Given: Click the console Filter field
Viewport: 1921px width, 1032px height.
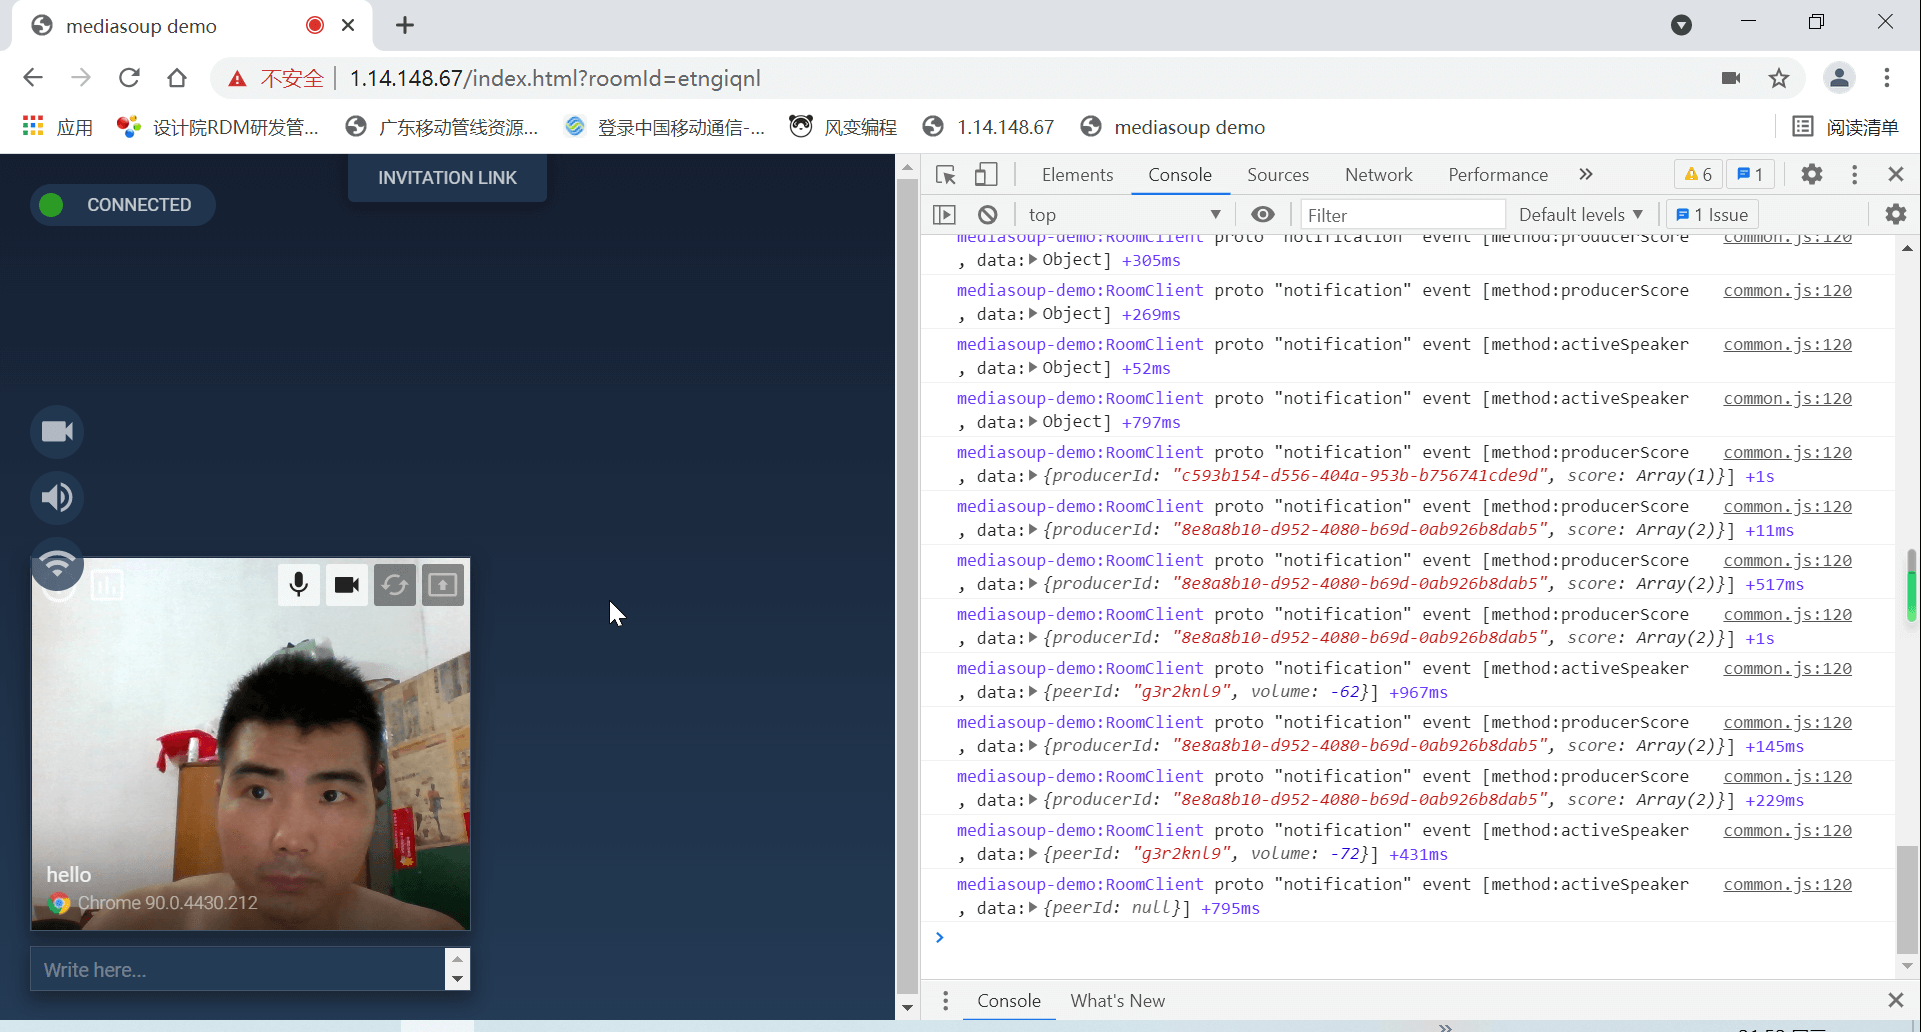Looking at the screenshot, I should [x=1402, y=215].
